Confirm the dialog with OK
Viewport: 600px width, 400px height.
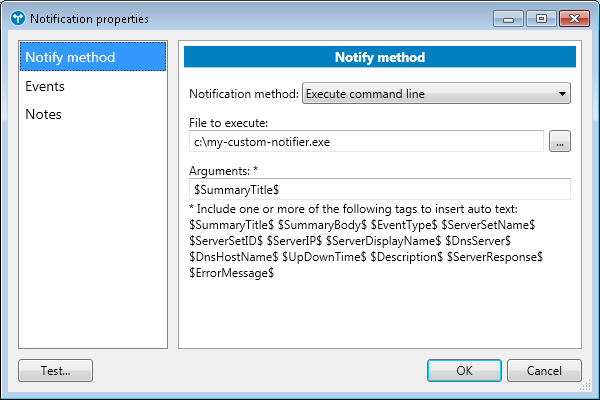(464, 370)
